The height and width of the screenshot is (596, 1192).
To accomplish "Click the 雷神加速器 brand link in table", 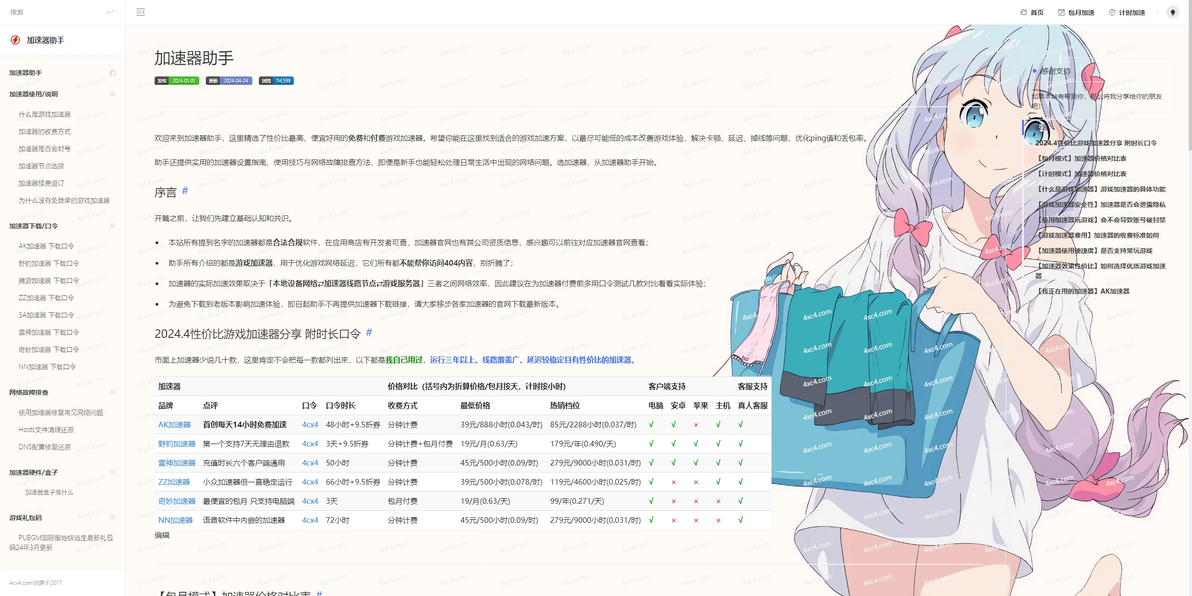I will 176,463.
